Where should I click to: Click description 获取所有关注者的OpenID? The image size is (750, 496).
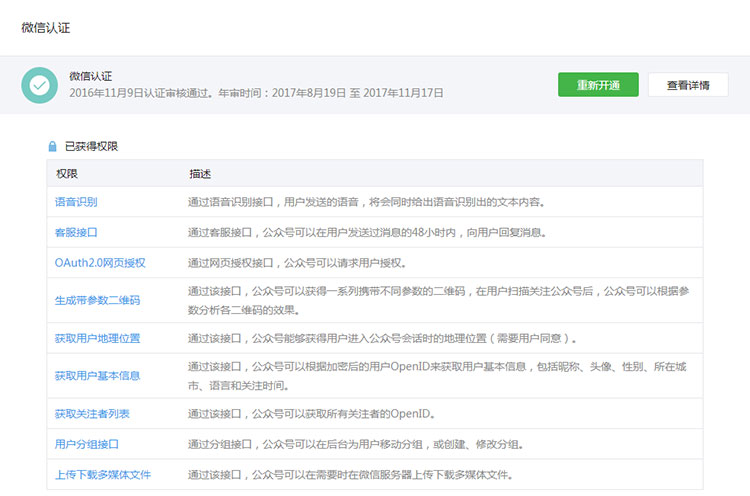(x=311, y=414)
